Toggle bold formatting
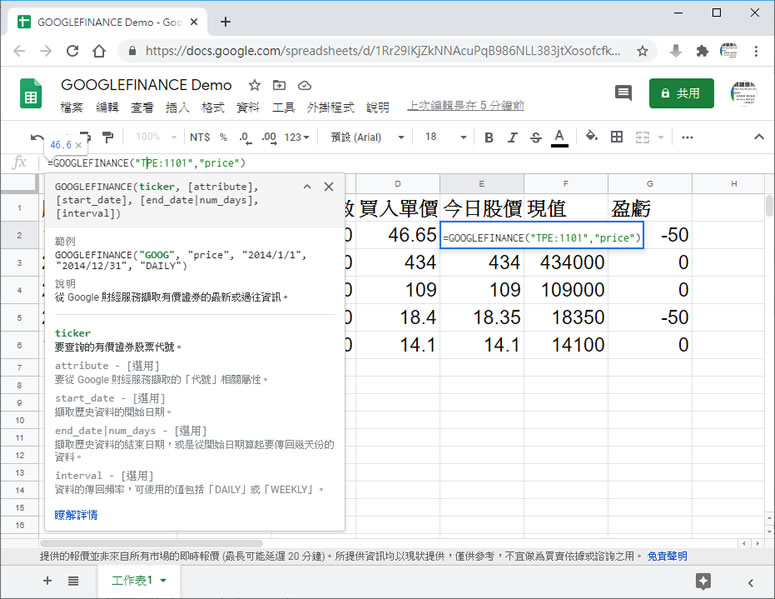This screenshot has width=775, height=599. pyautogui.click(x=489, y=137)
